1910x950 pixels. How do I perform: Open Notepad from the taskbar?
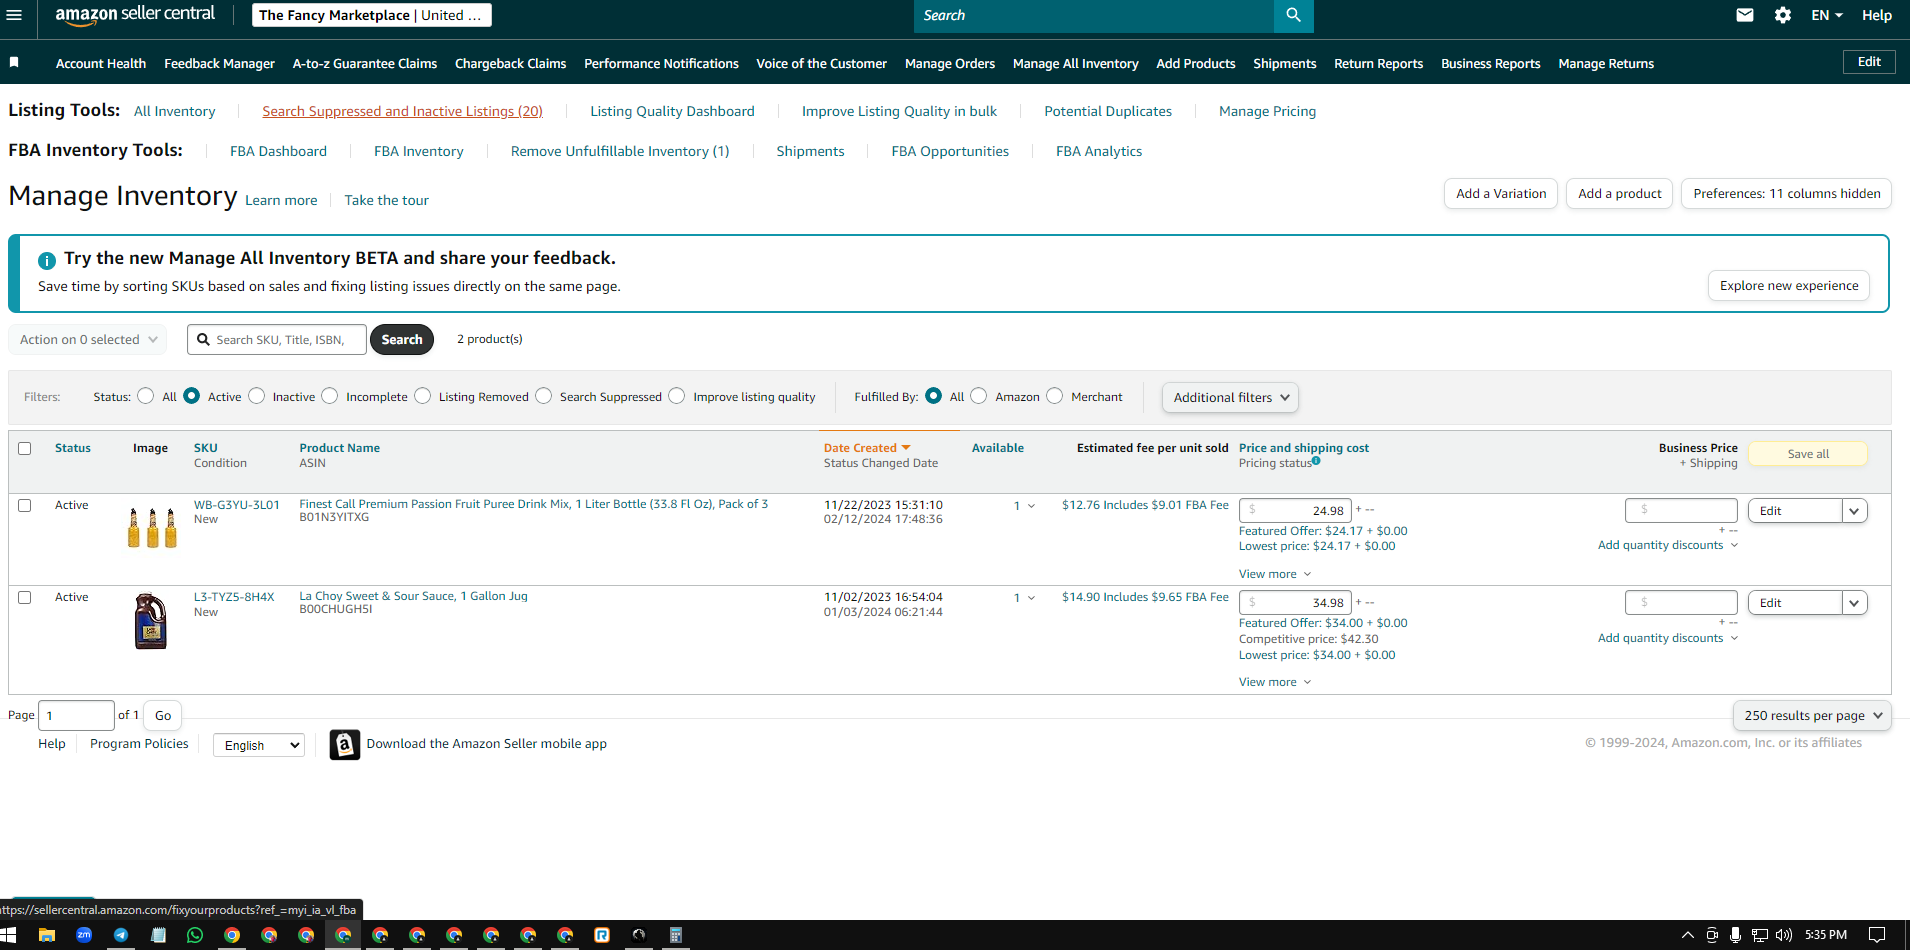pos(158,935)
